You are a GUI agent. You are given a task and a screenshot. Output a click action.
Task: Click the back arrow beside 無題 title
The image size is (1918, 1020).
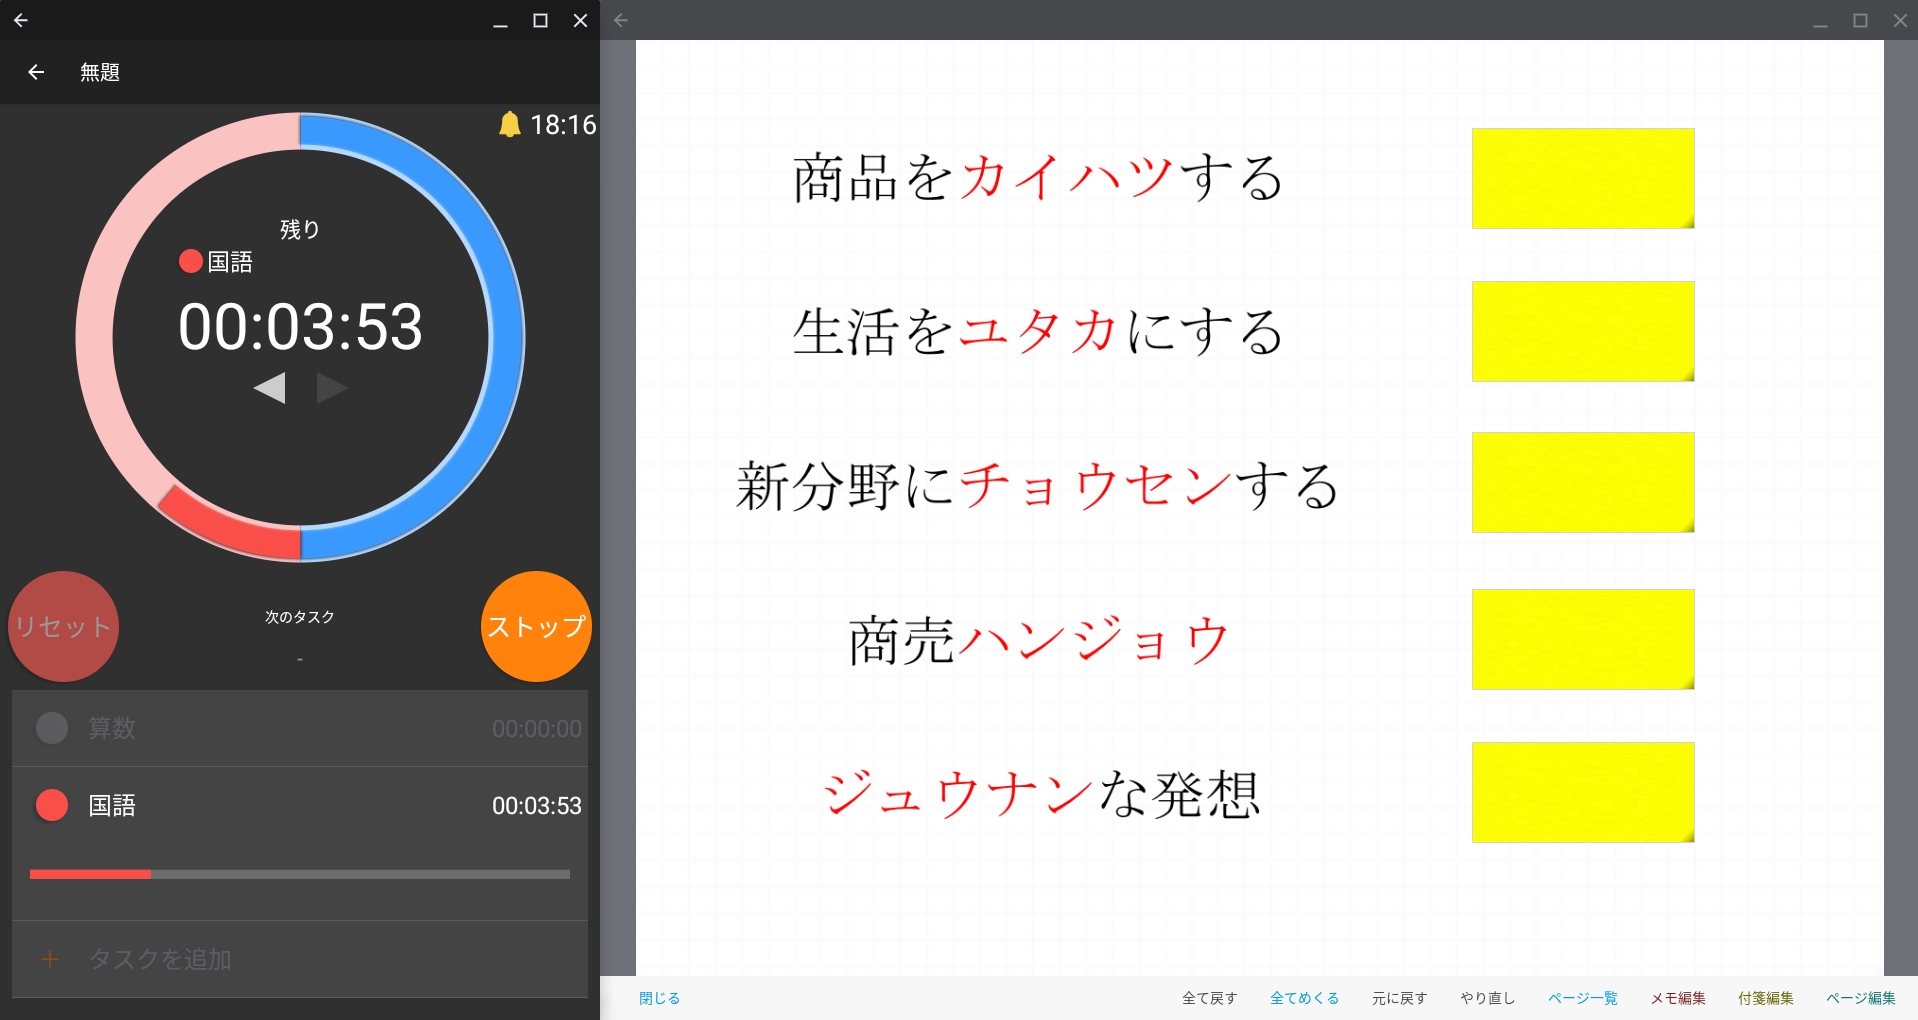click(x=36, y=72)
